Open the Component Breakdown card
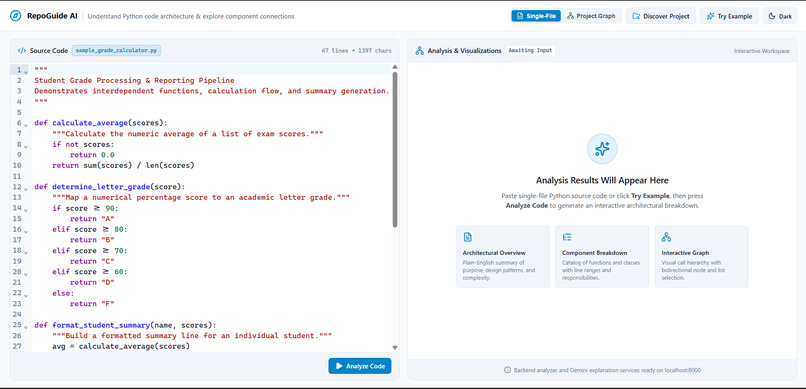 pyautogui.click(x=602, y=256)
